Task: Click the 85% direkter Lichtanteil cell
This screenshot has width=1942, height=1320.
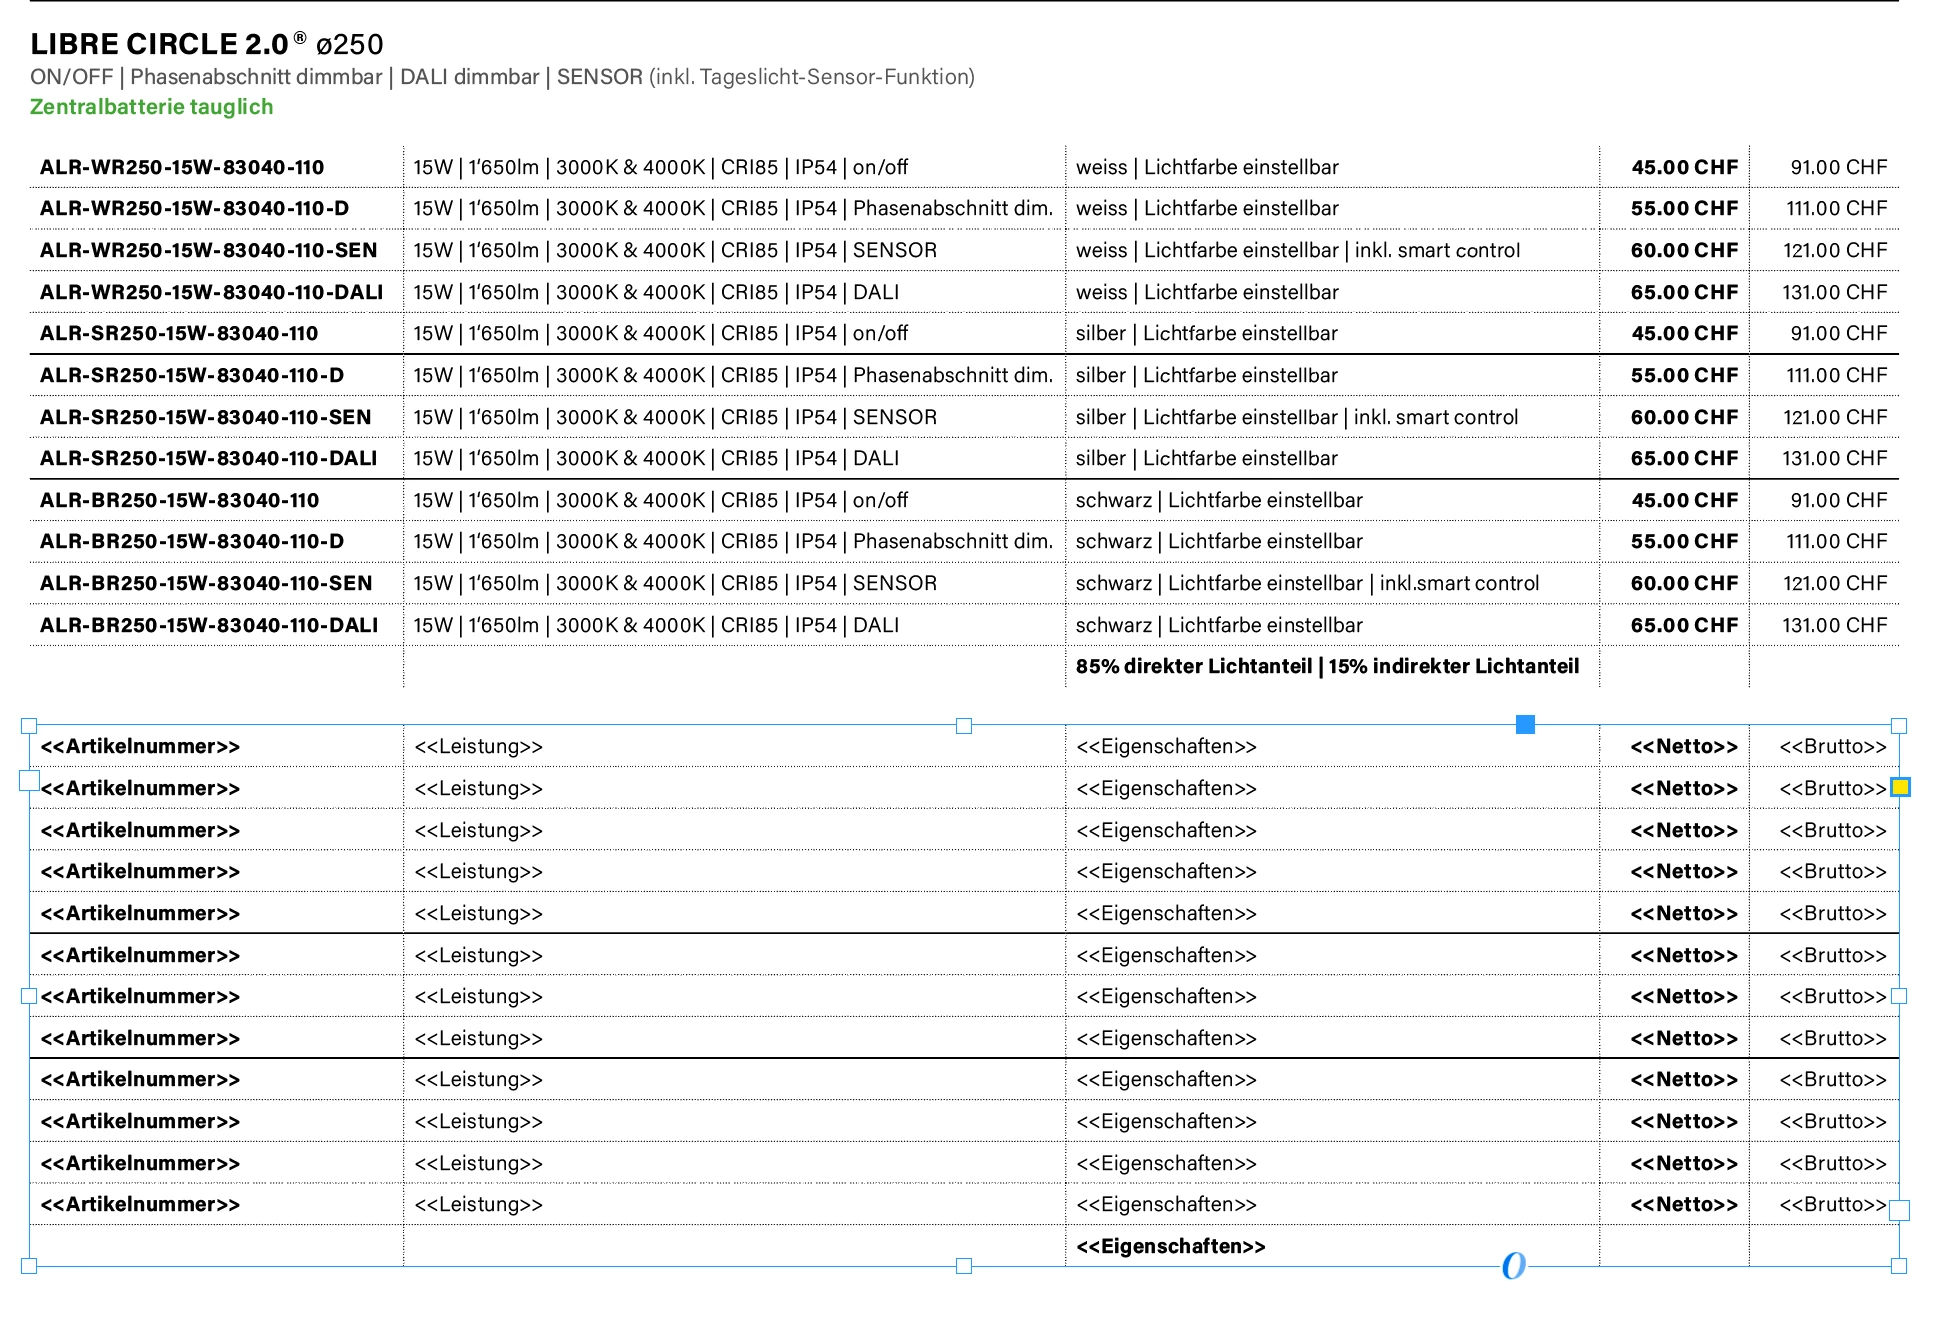Action: point(1327,667)
